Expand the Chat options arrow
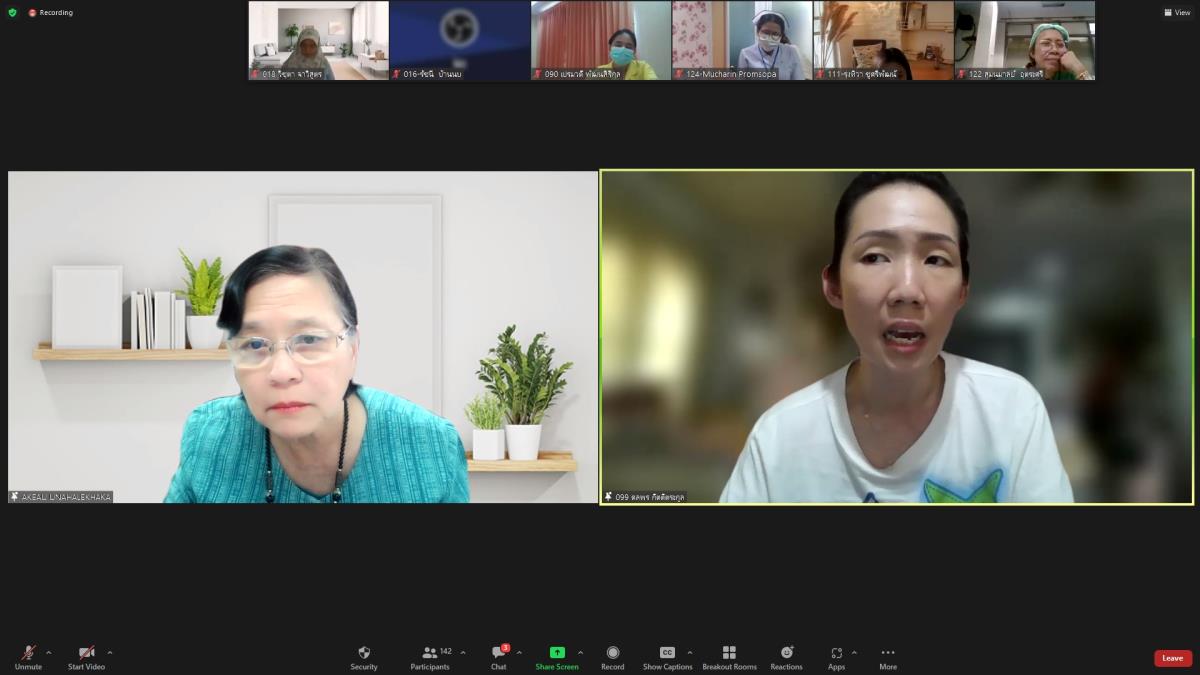The width and height of the screenshot is (1200, 675). [519, 653]
